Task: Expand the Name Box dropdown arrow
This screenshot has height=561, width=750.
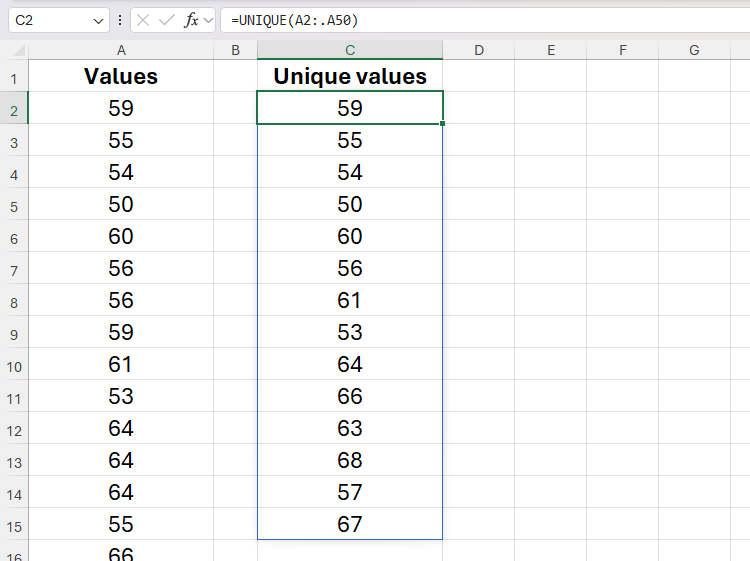Action: click(98, 20)
